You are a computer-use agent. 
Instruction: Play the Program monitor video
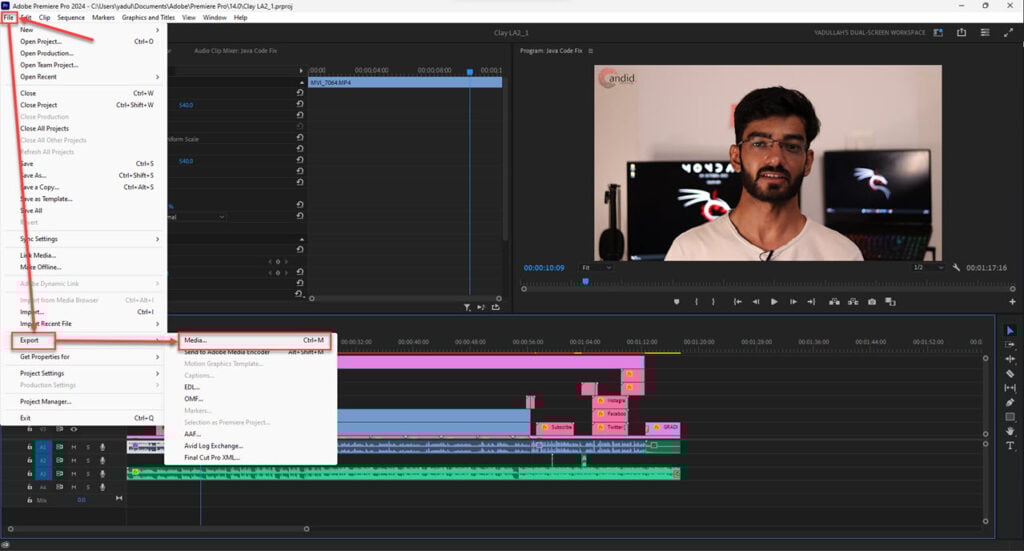pos(774,302)
